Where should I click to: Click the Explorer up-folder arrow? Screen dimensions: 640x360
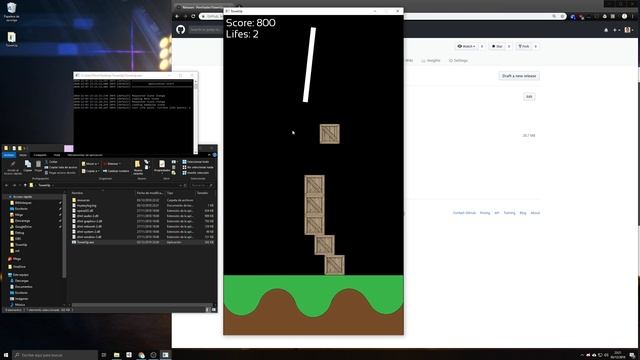24,185
